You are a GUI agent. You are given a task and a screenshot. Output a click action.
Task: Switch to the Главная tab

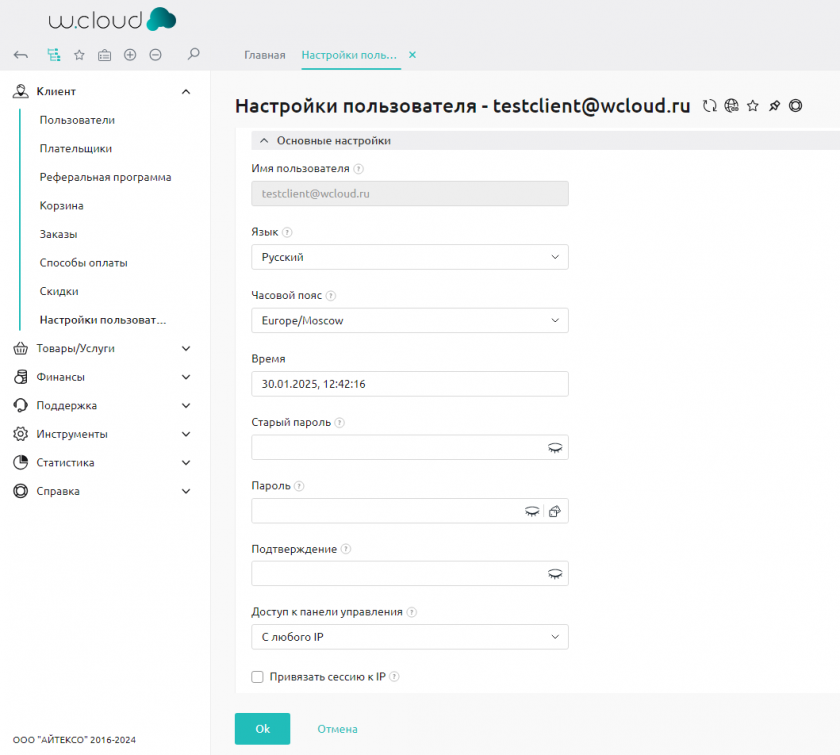click(265, 55)
